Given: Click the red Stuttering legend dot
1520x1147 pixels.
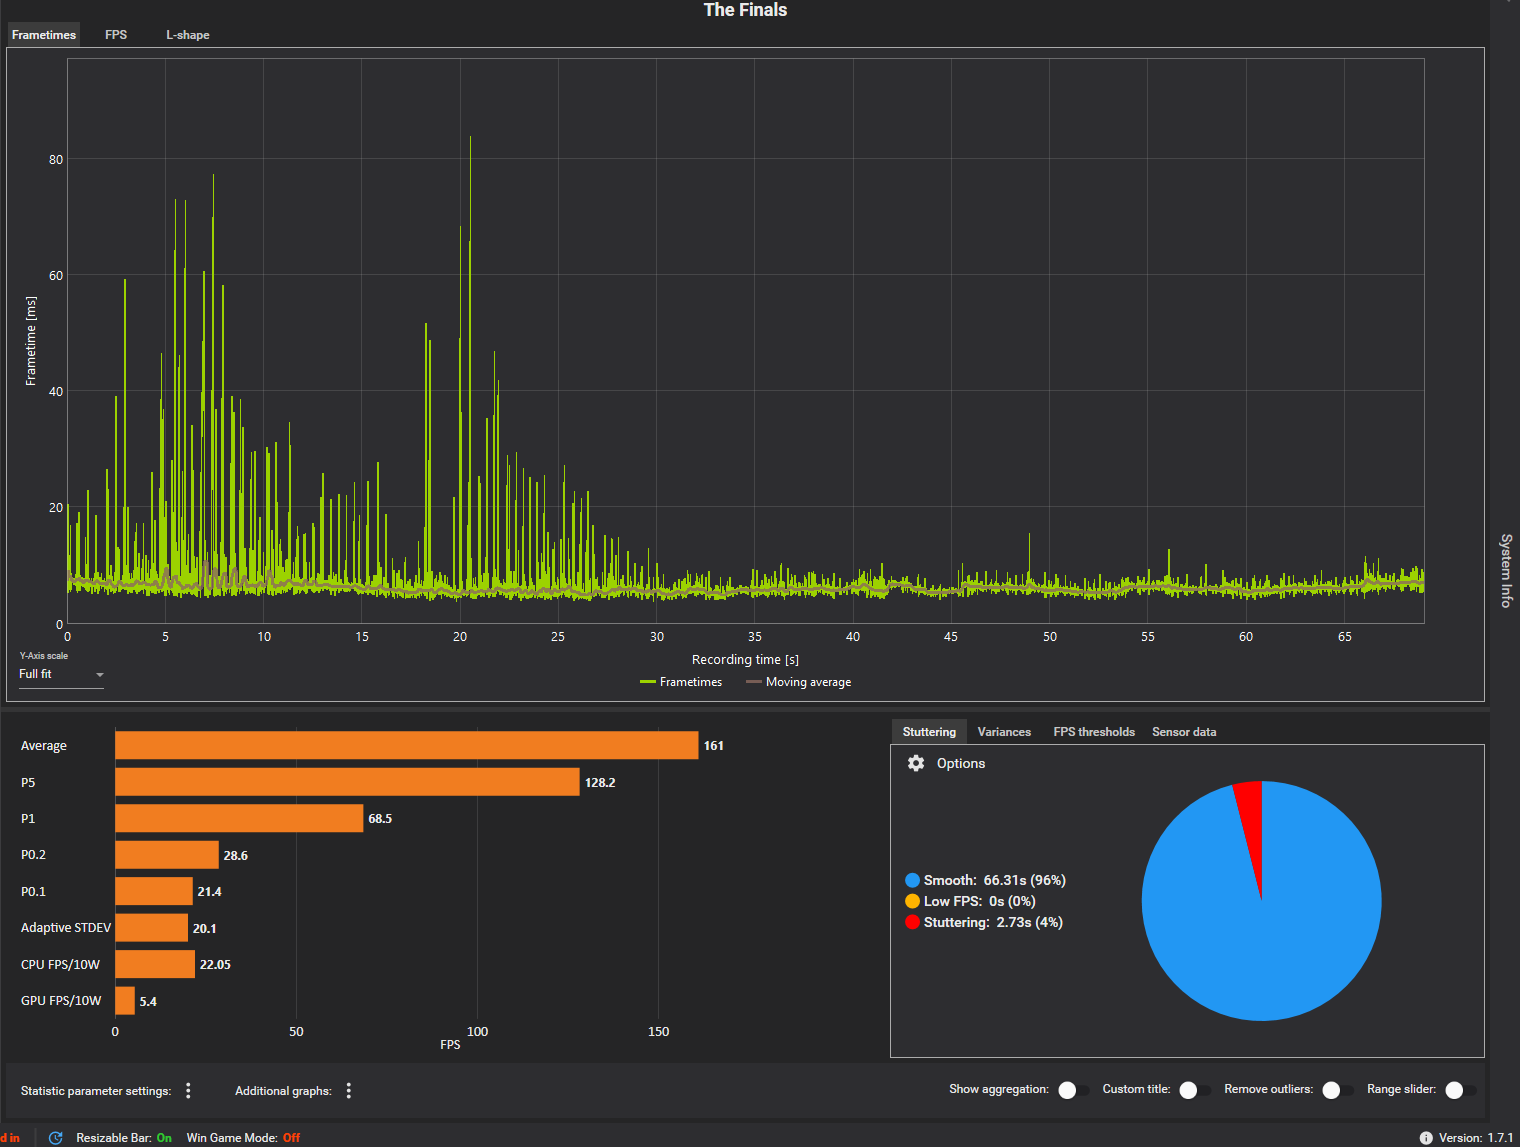Looking at the screenshot, I should 912,922.
